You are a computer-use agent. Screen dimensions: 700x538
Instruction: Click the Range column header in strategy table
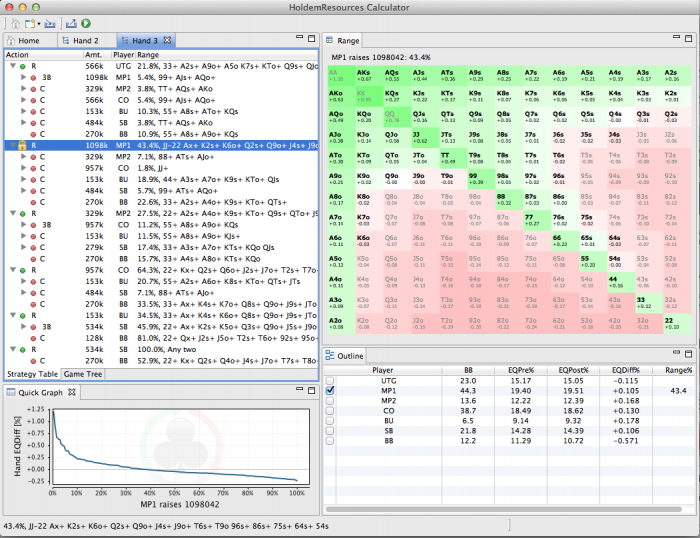[x=148, y=55]
